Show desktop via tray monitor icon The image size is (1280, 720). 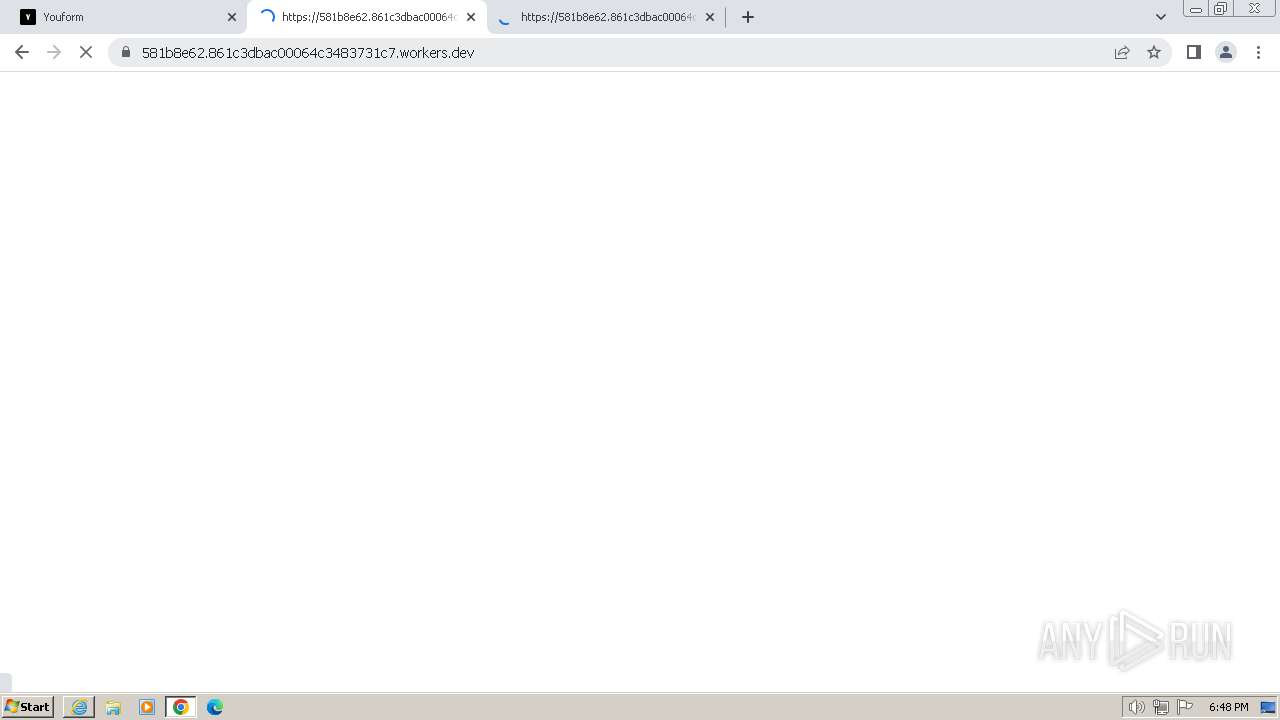point(1268,707)
